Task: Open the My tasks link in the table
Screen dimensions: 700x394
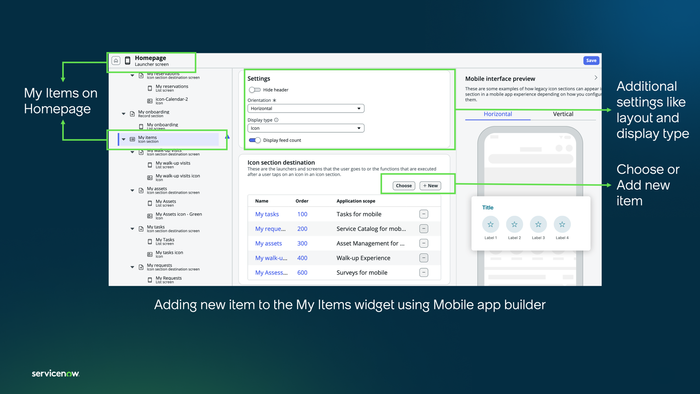Action: coord(267,214)
